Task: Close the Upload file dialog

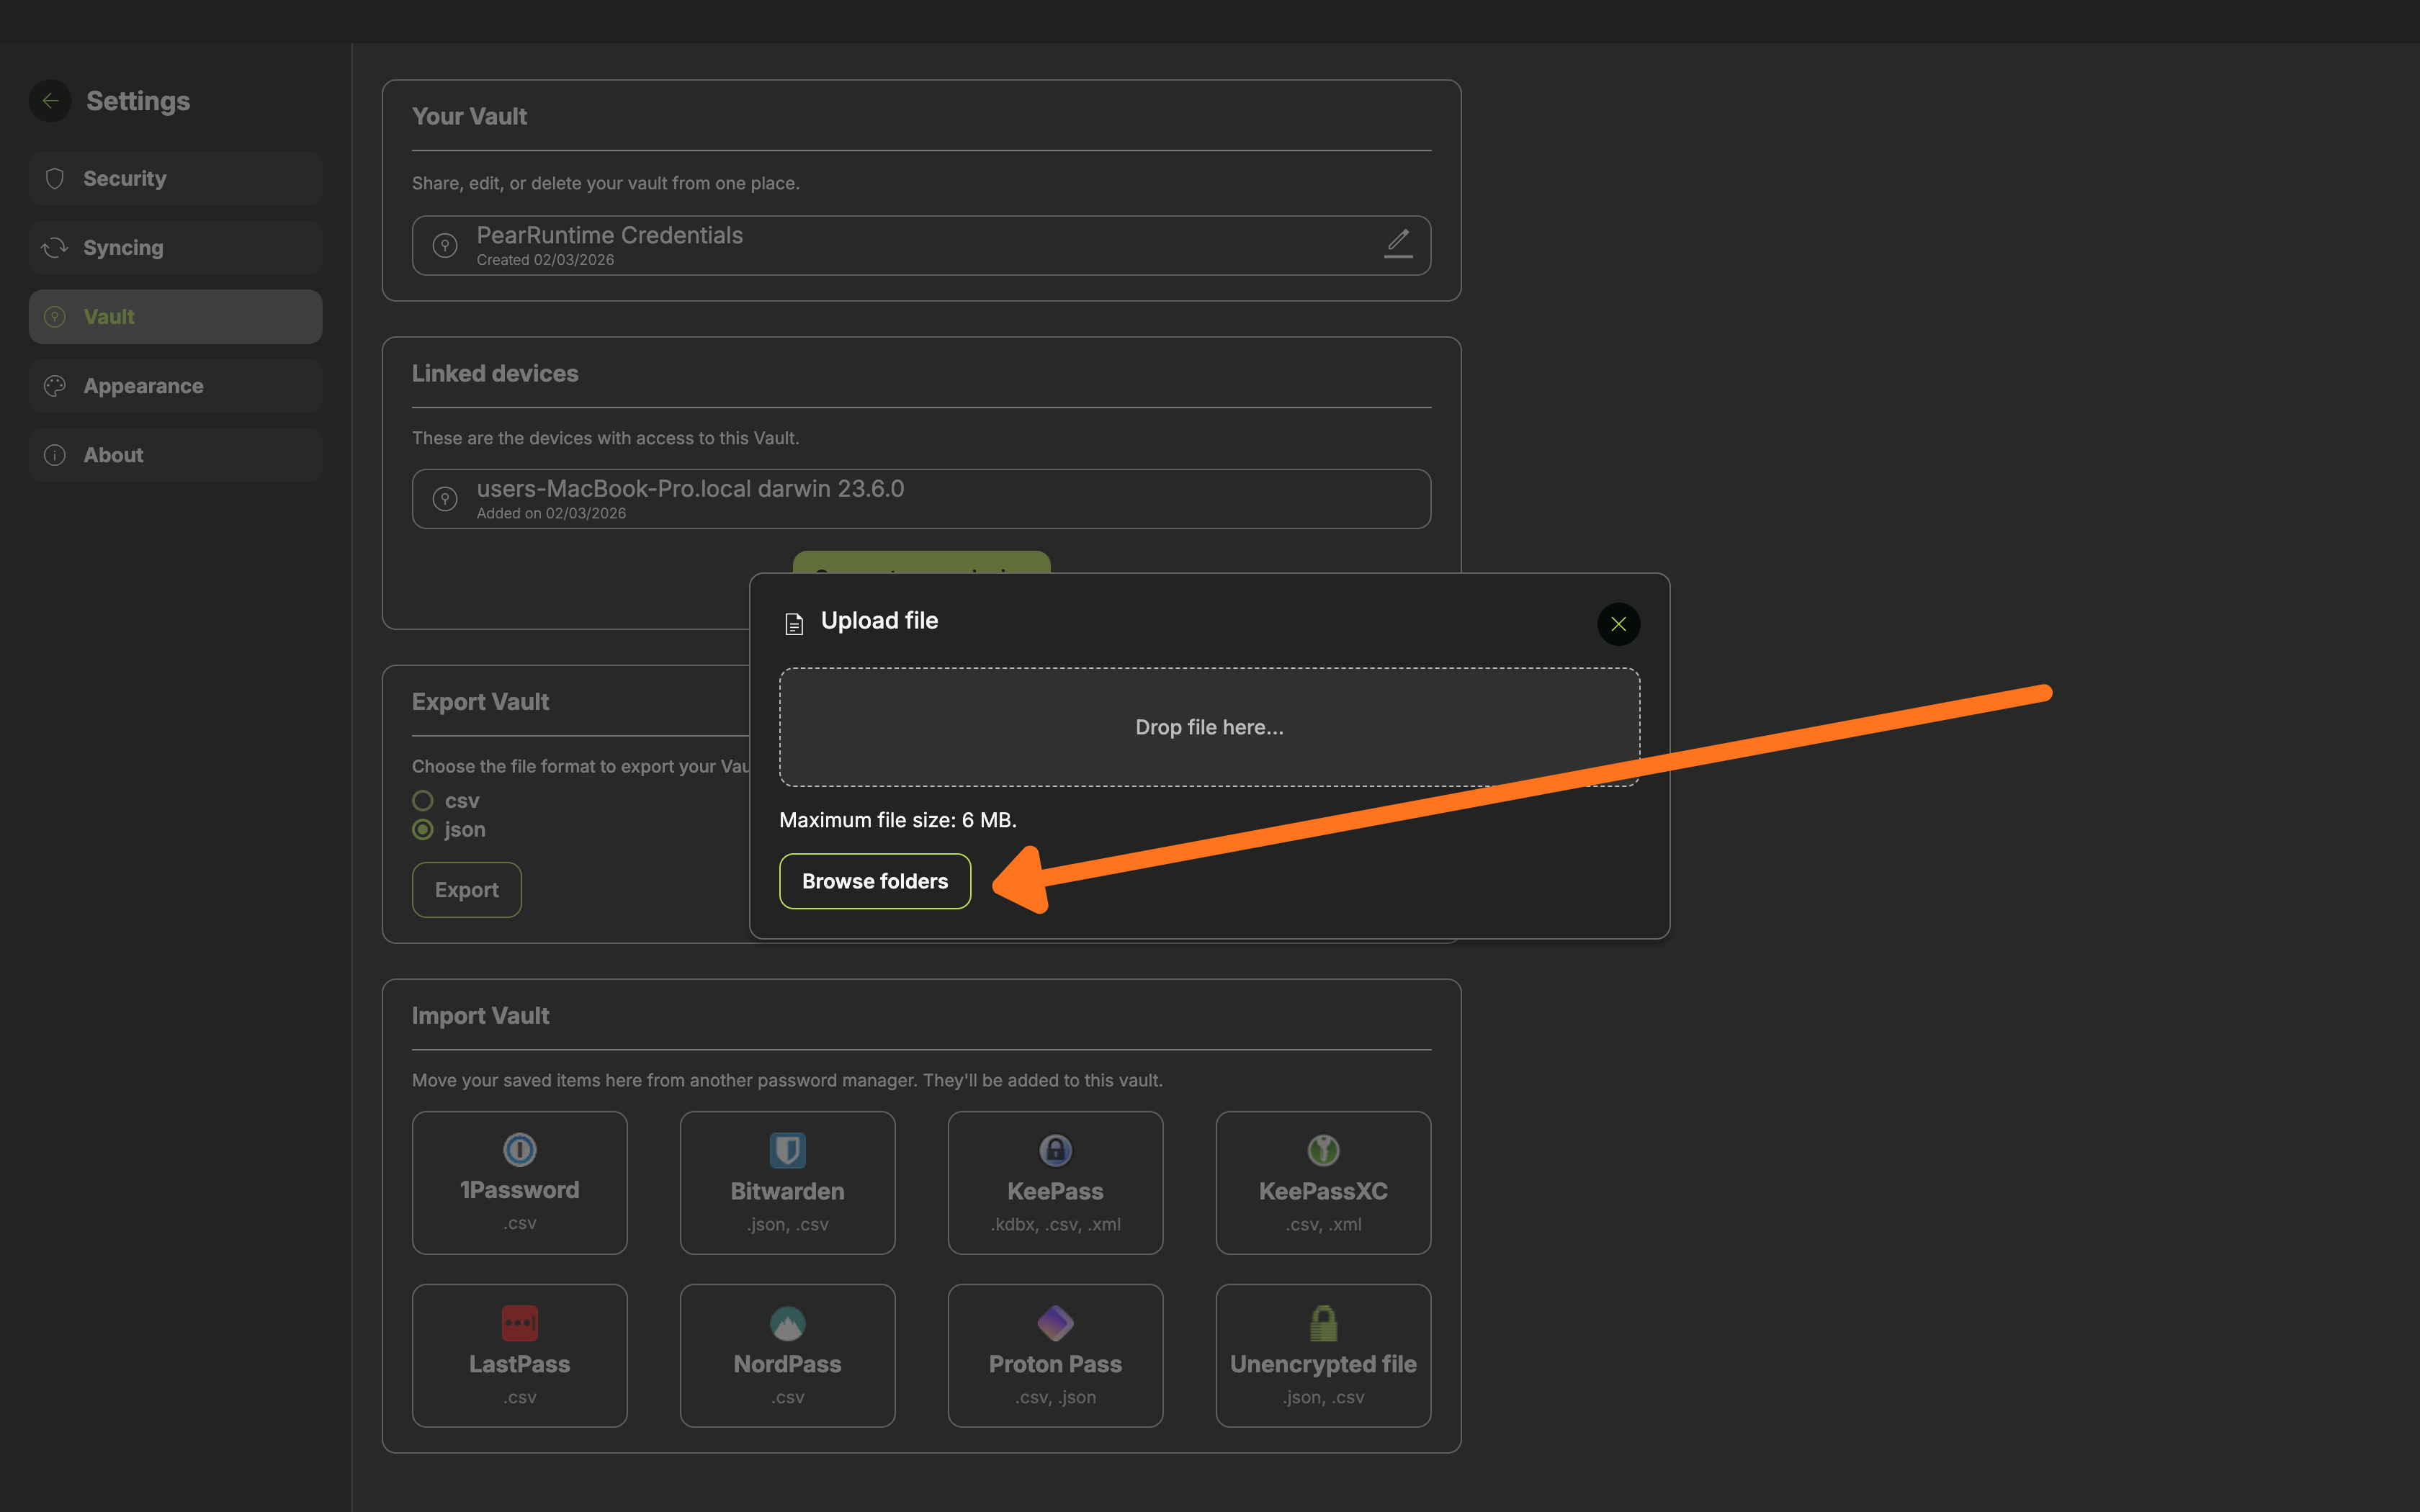Action: click(1618, 624)
